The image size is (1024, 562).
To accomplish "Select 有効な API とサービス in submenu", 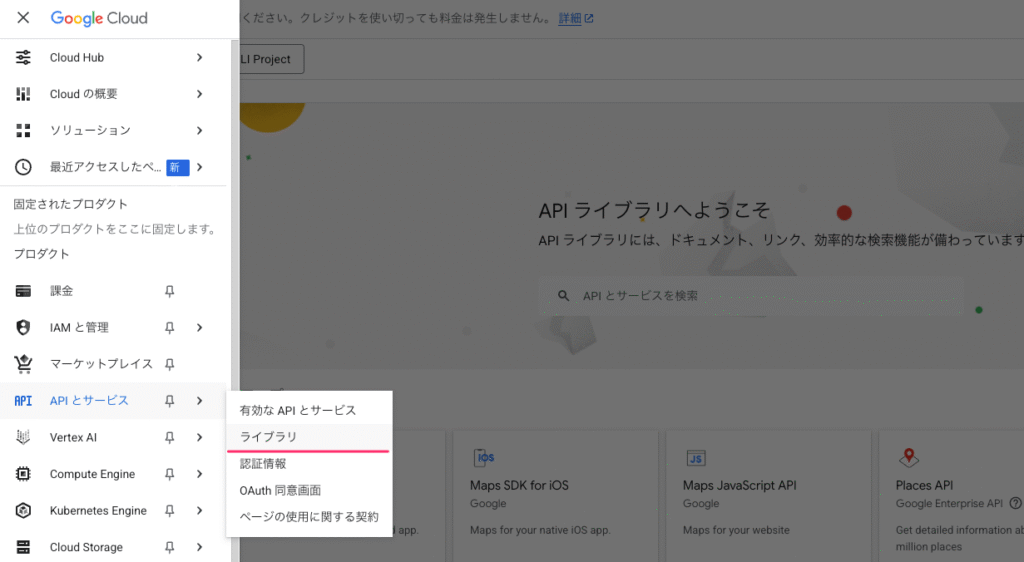I will pos(310,411).
